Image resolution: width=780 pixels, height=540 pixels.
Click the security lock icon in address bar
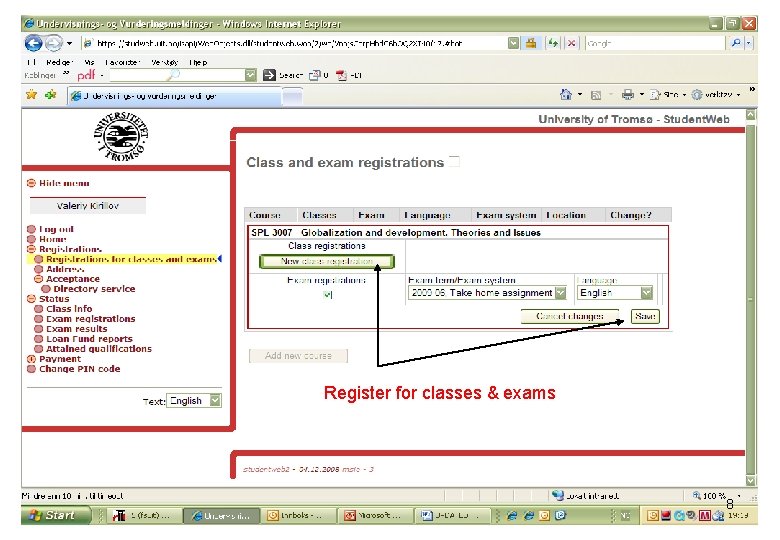click(x=531, y=43)
